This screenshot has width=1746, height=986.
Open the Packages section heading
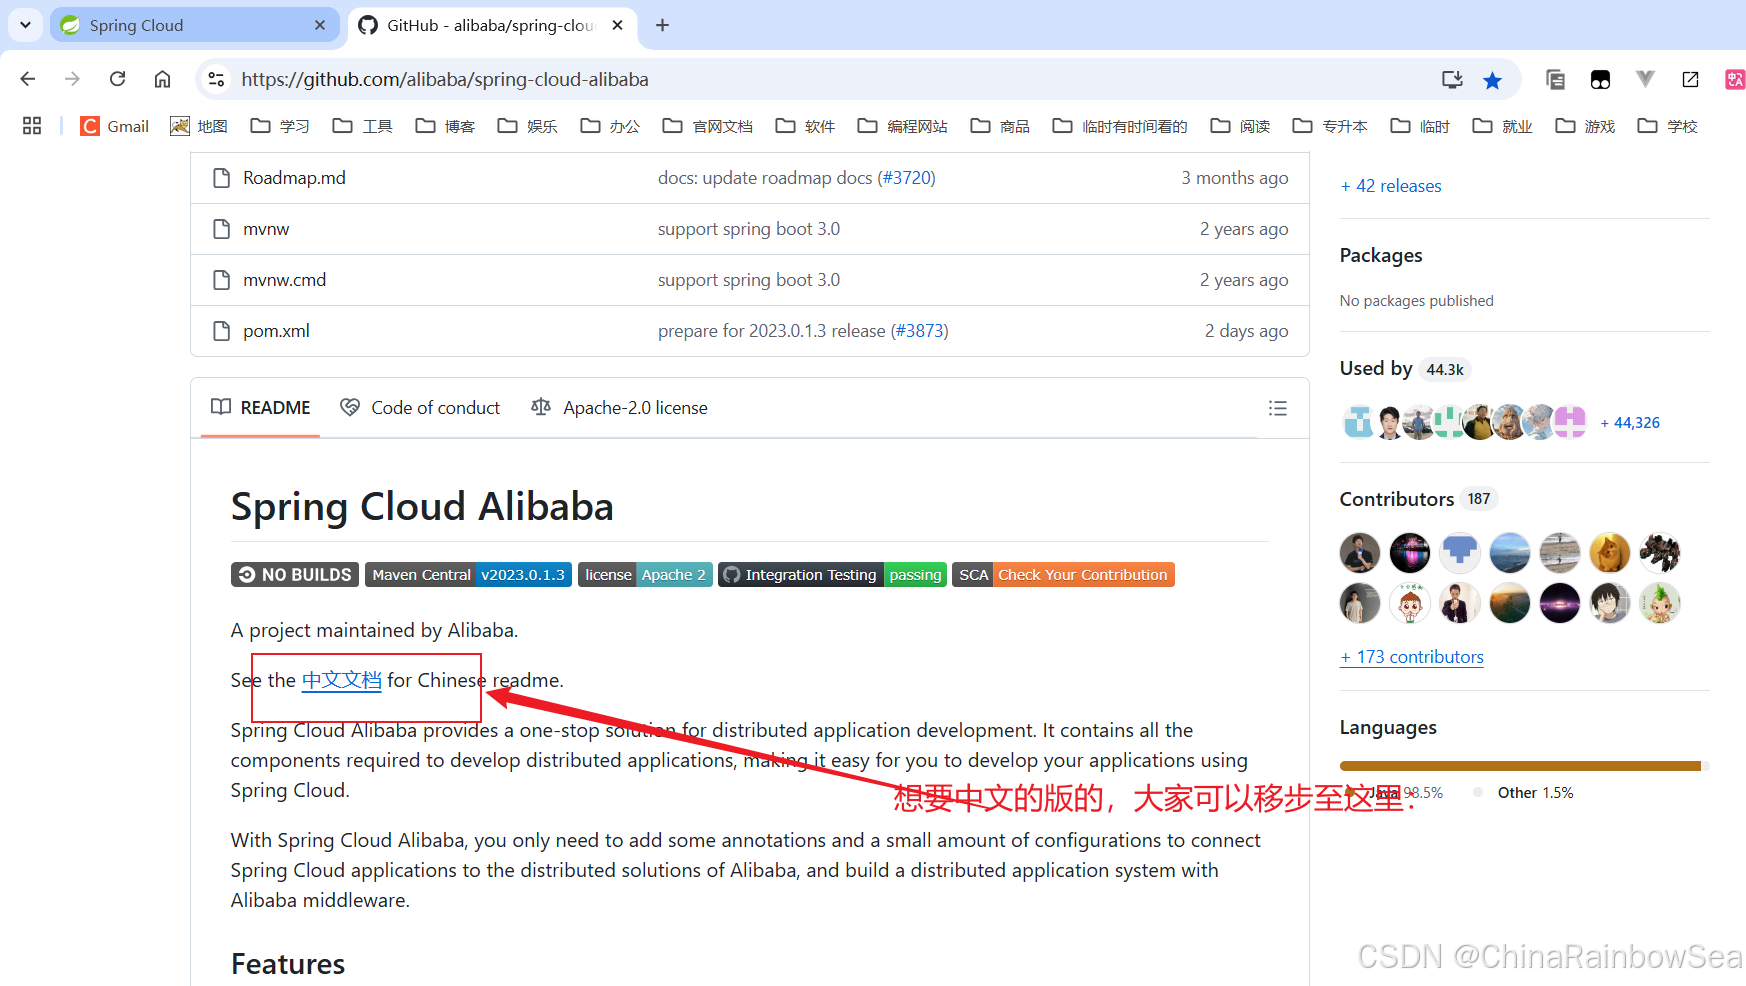pos(1381,255)
